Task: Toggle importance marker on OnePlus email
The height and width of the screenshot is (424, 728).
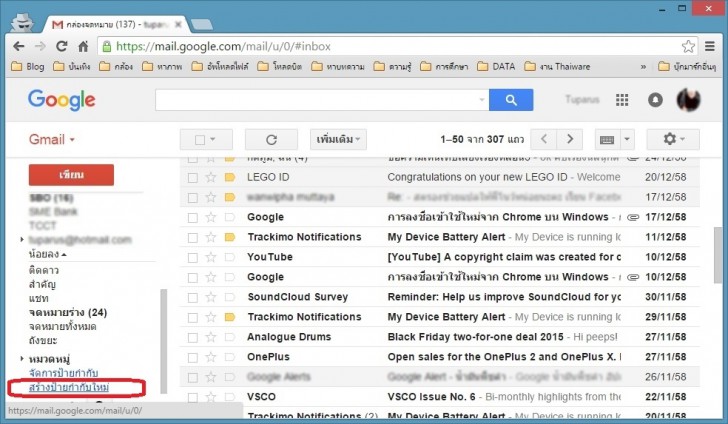Action: [x=230, y=357]
